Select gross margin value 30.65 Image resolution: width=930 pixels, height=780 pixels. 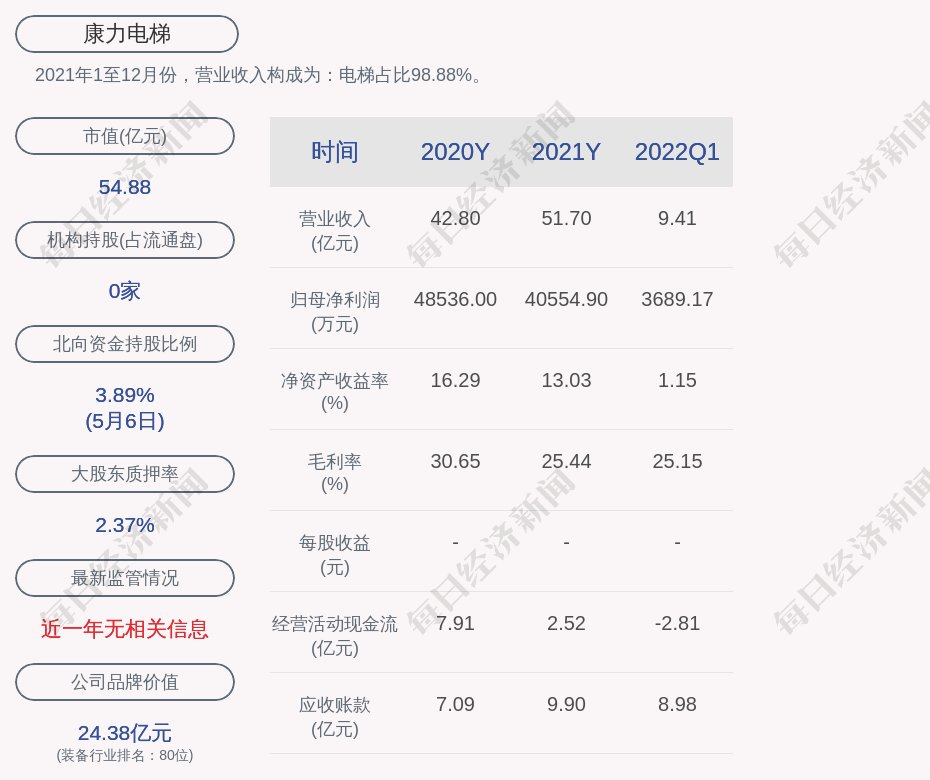(455, 461)
